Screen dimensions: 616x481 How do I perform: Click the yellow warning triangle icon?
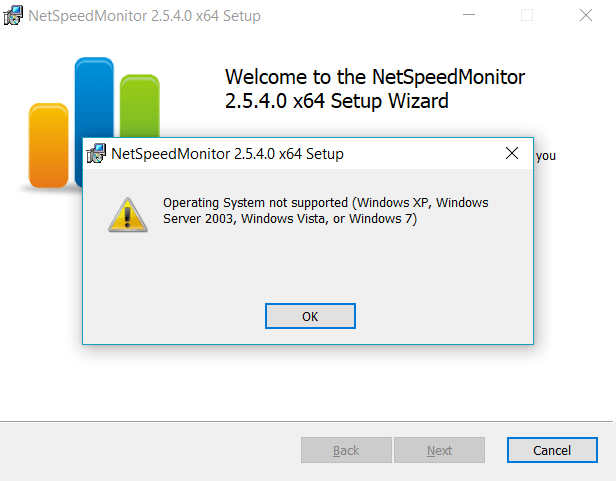(128, 215)
